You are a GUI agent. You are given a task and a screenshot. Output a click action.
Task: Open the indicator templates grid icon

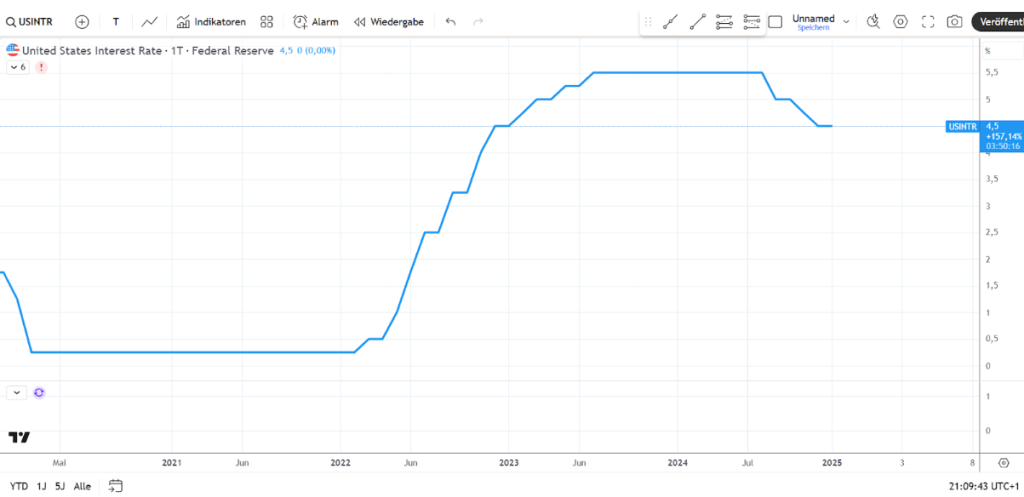point(266,21)
